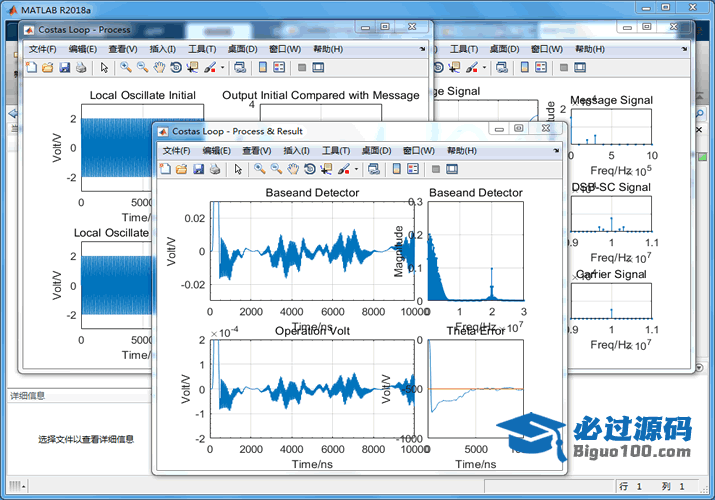Click Link Plot icon in Process & Result window
The image size is (715, 500).
(374, 169)
